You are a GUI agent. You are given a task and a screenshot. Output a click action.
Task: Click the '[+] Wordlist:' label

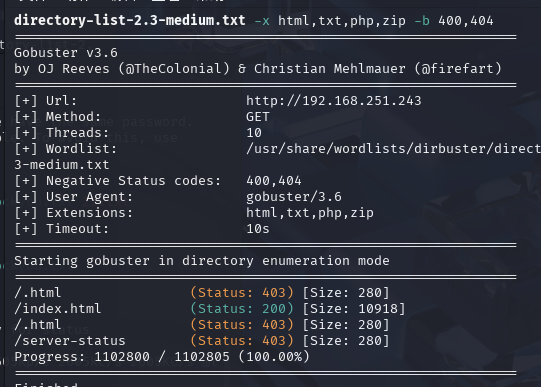[66, 149]
